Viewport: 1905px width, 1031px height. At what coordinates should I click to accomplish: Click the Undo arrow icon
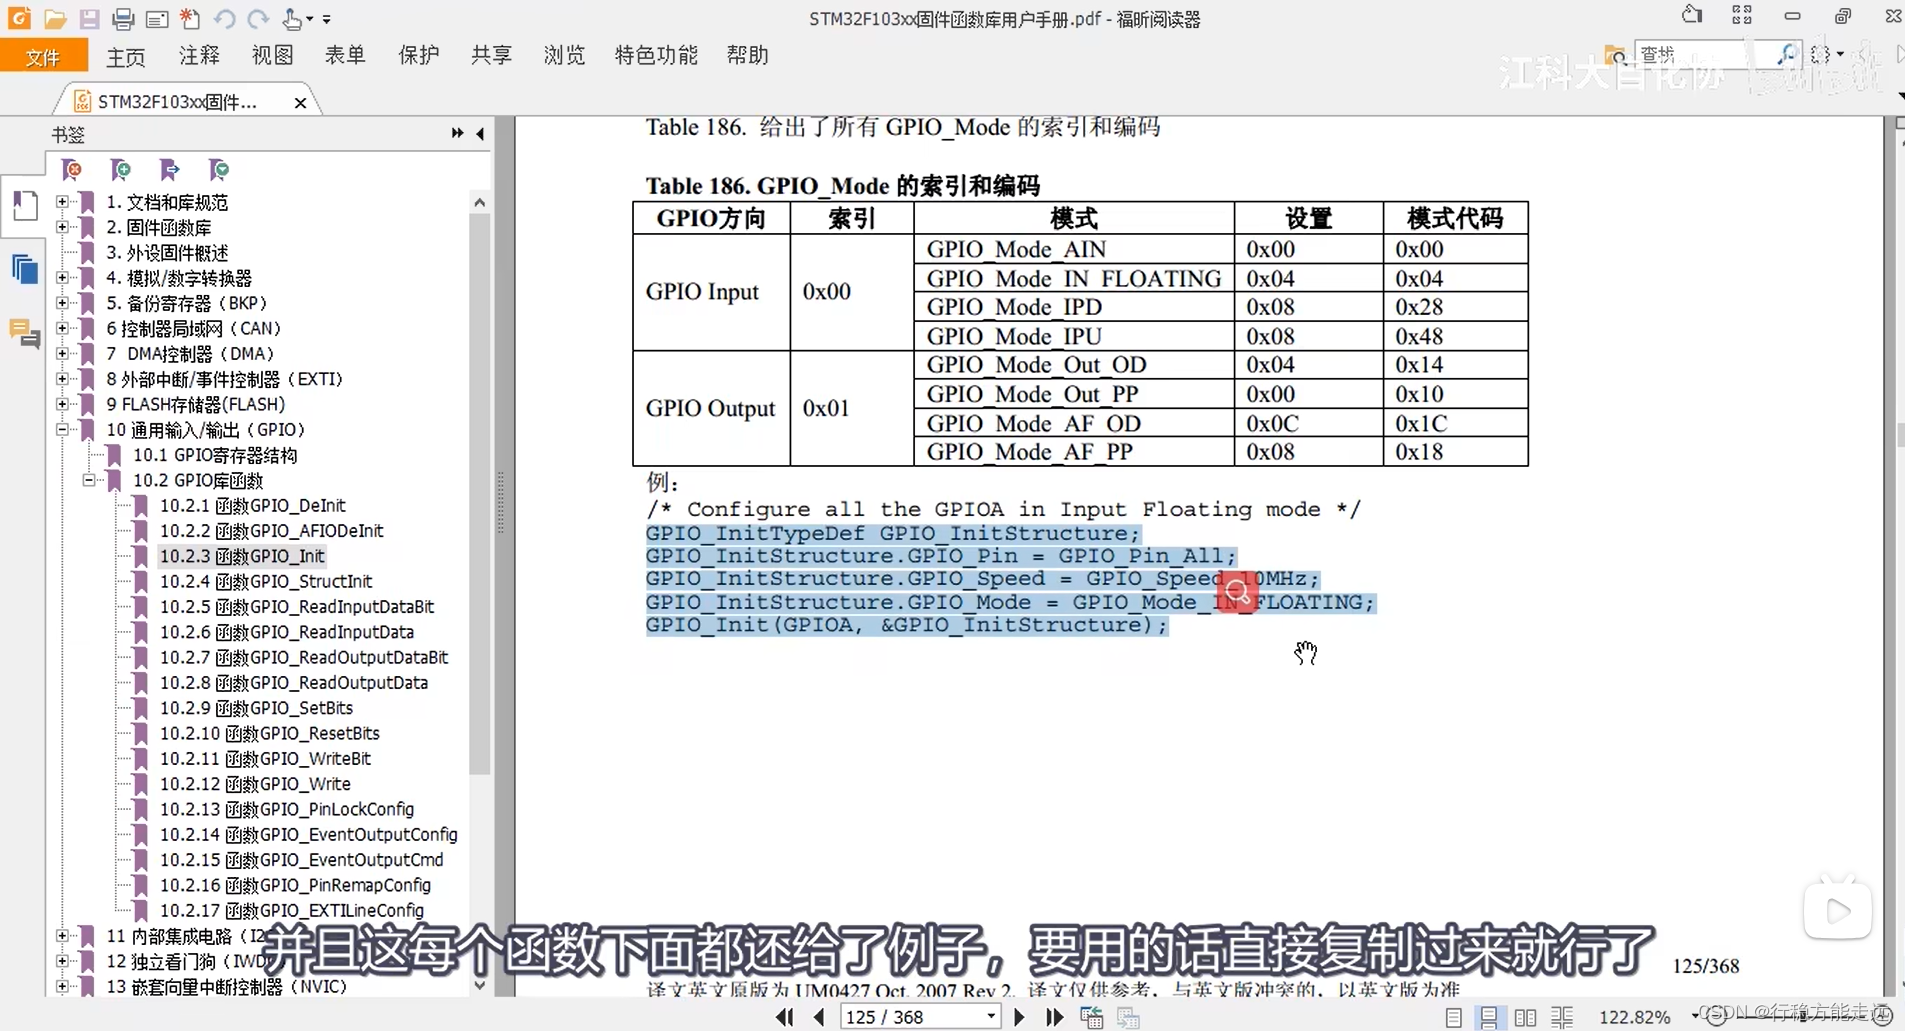(224, 18)
